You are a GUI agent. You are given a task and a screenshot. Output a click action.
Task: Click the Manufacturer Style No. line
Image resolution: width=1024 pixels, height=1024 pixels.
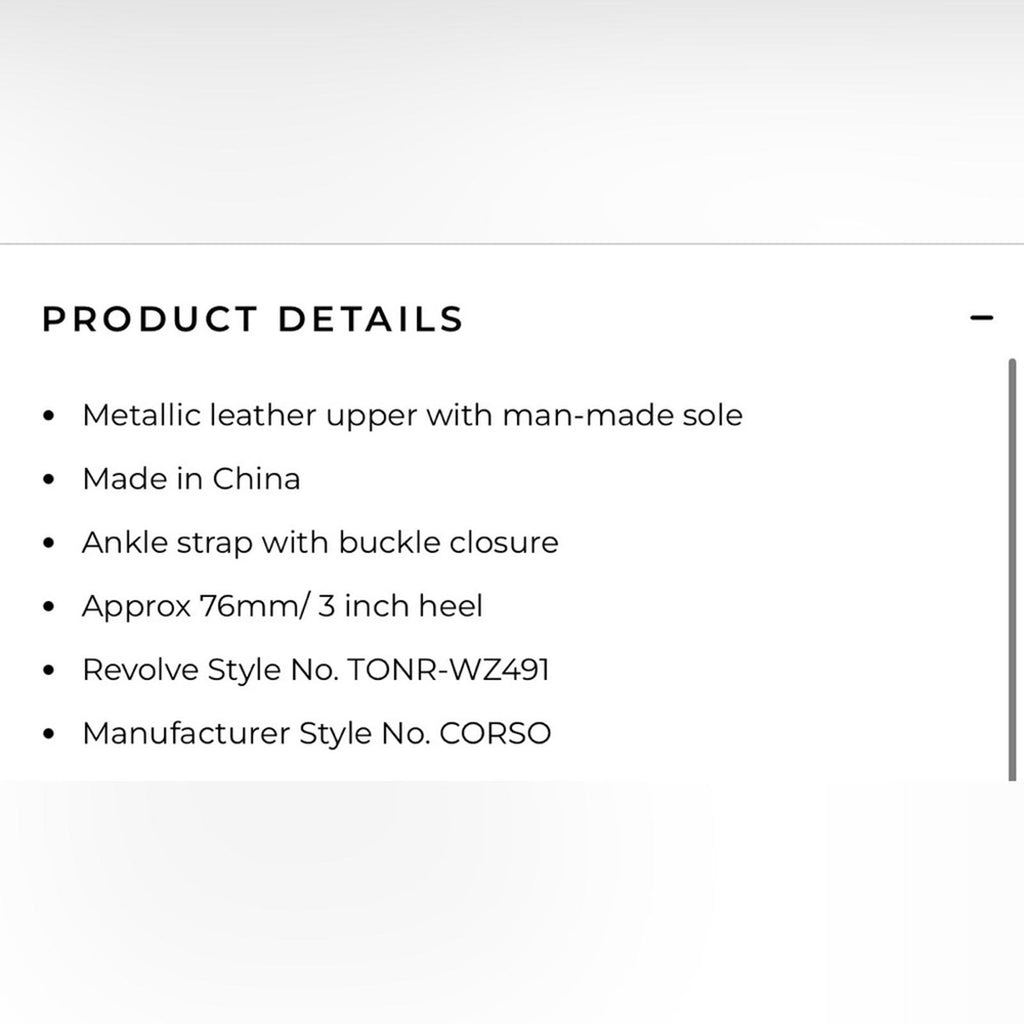(317, 732)
